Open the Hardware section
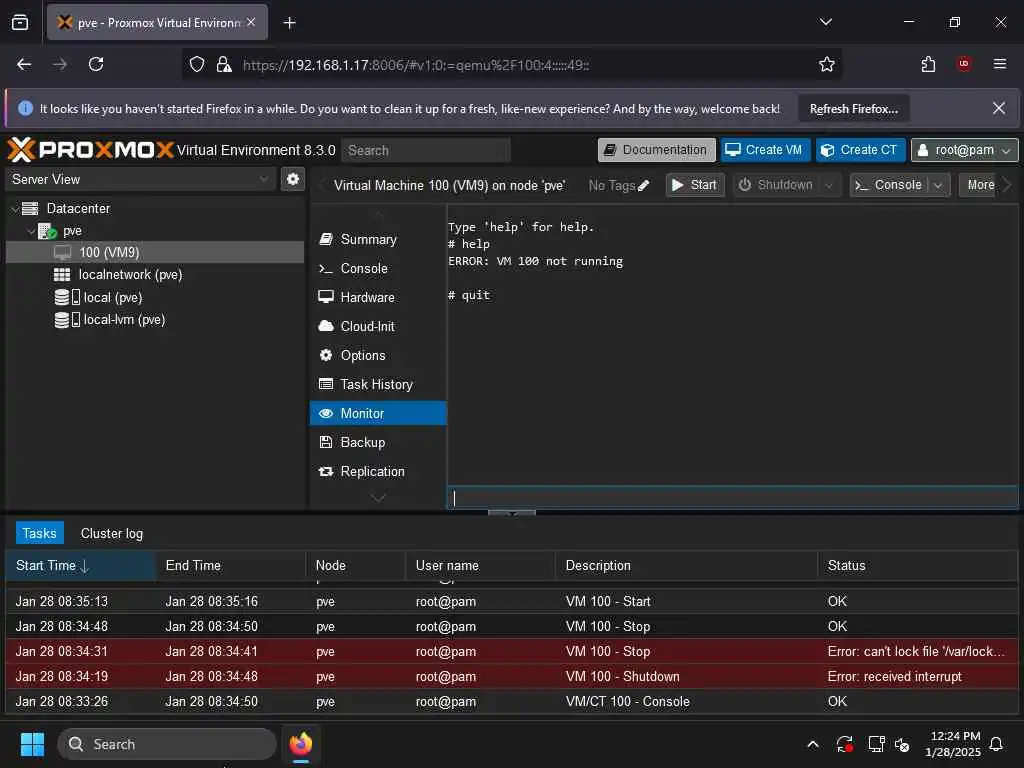1024x768 pixels. point(378,297)
